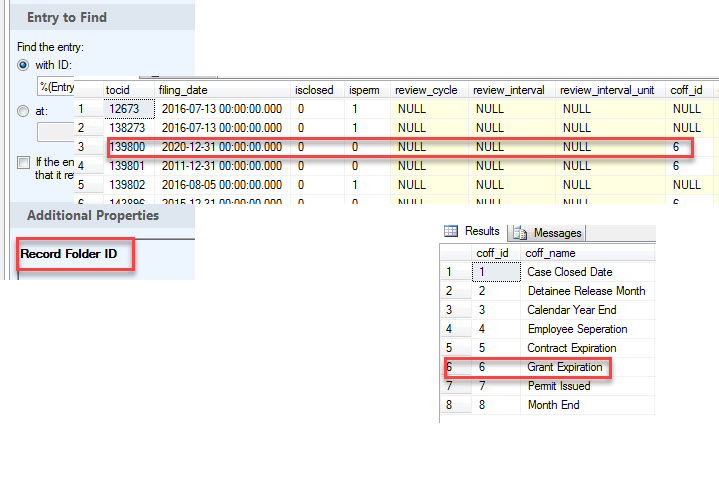Click the filing_date column header
The width and height of the screenshot is (719, 502).
click(x=222, y=90)
